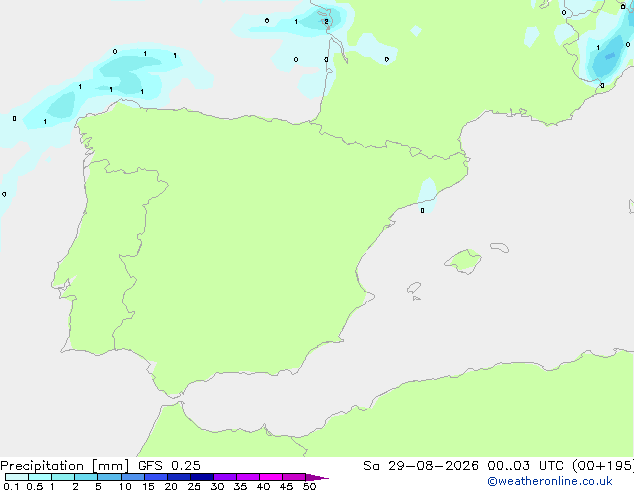Pick the 5–10 mm light blue swatch
Screen dimensions: 634x490
(109, 477)
